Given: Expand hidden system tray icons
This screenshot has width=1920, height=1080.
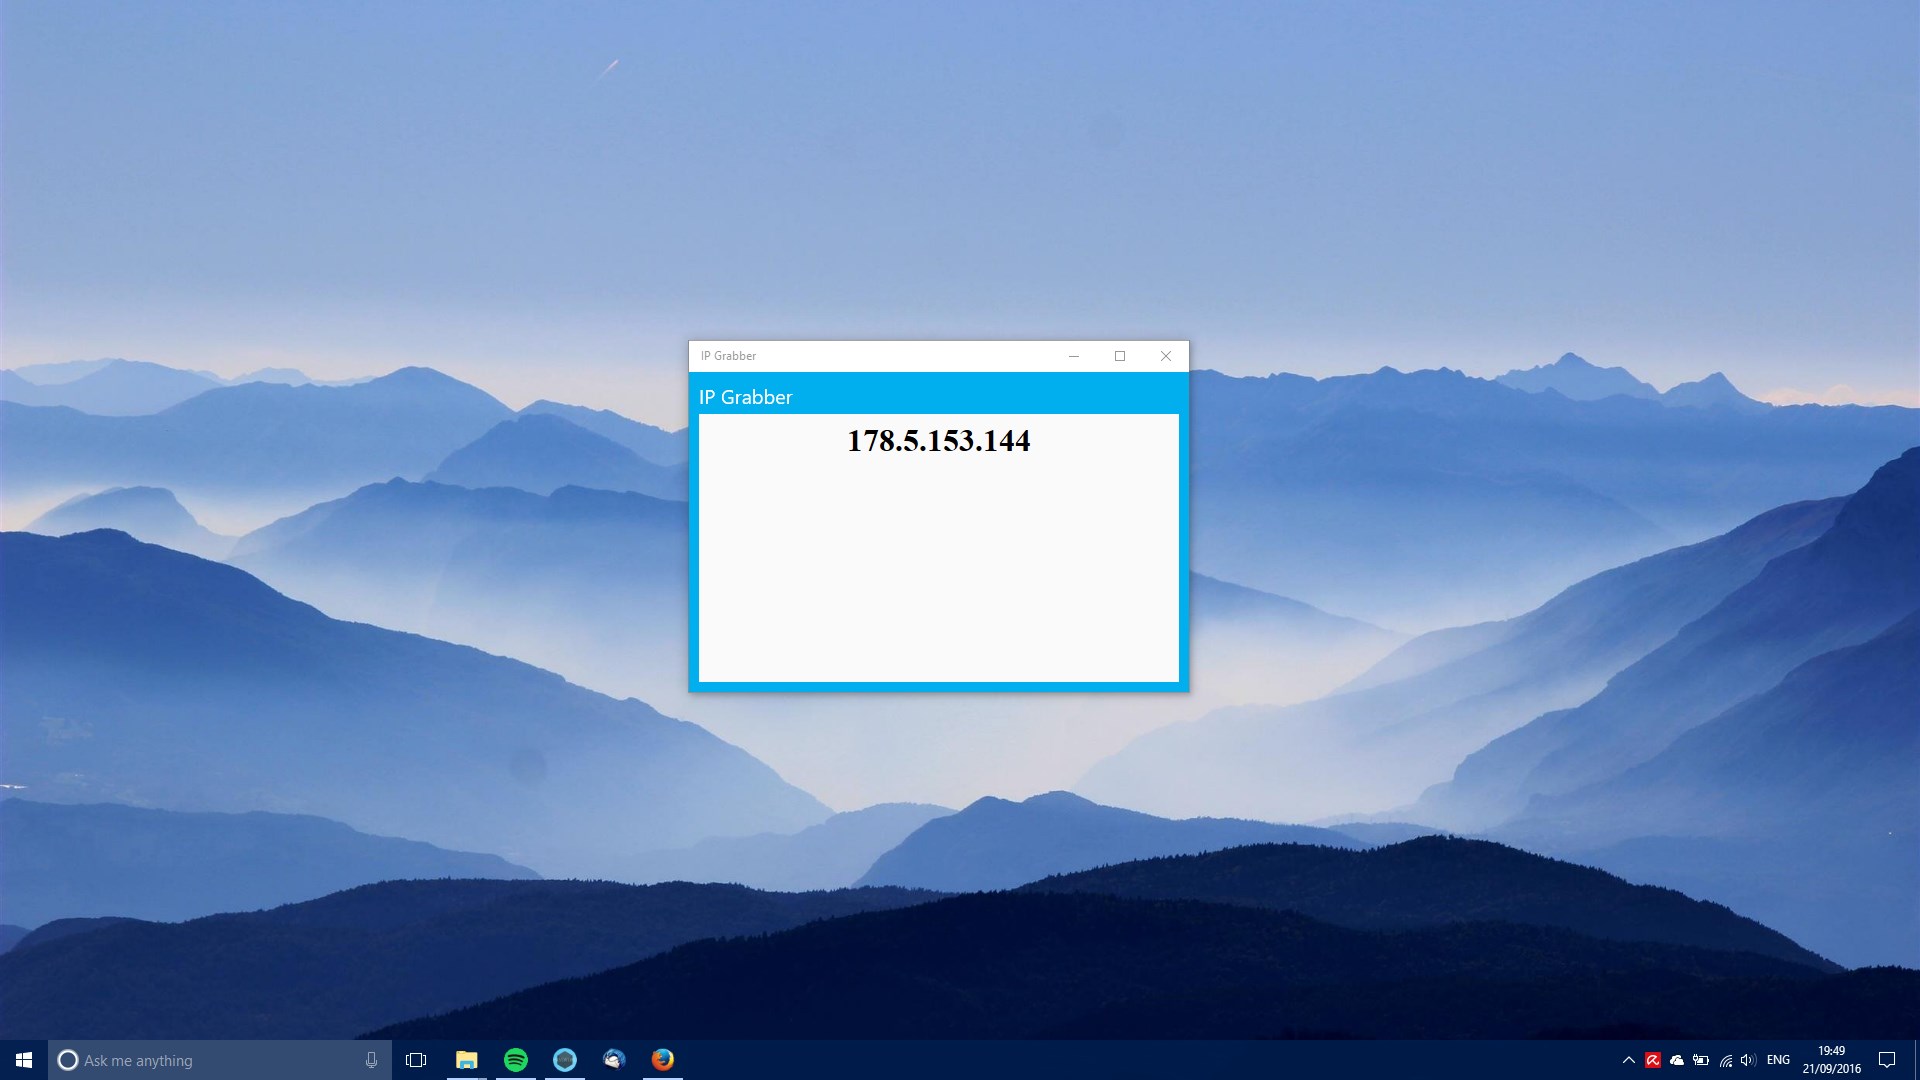Looking at the screenshot, I should click(1629, 1060).
